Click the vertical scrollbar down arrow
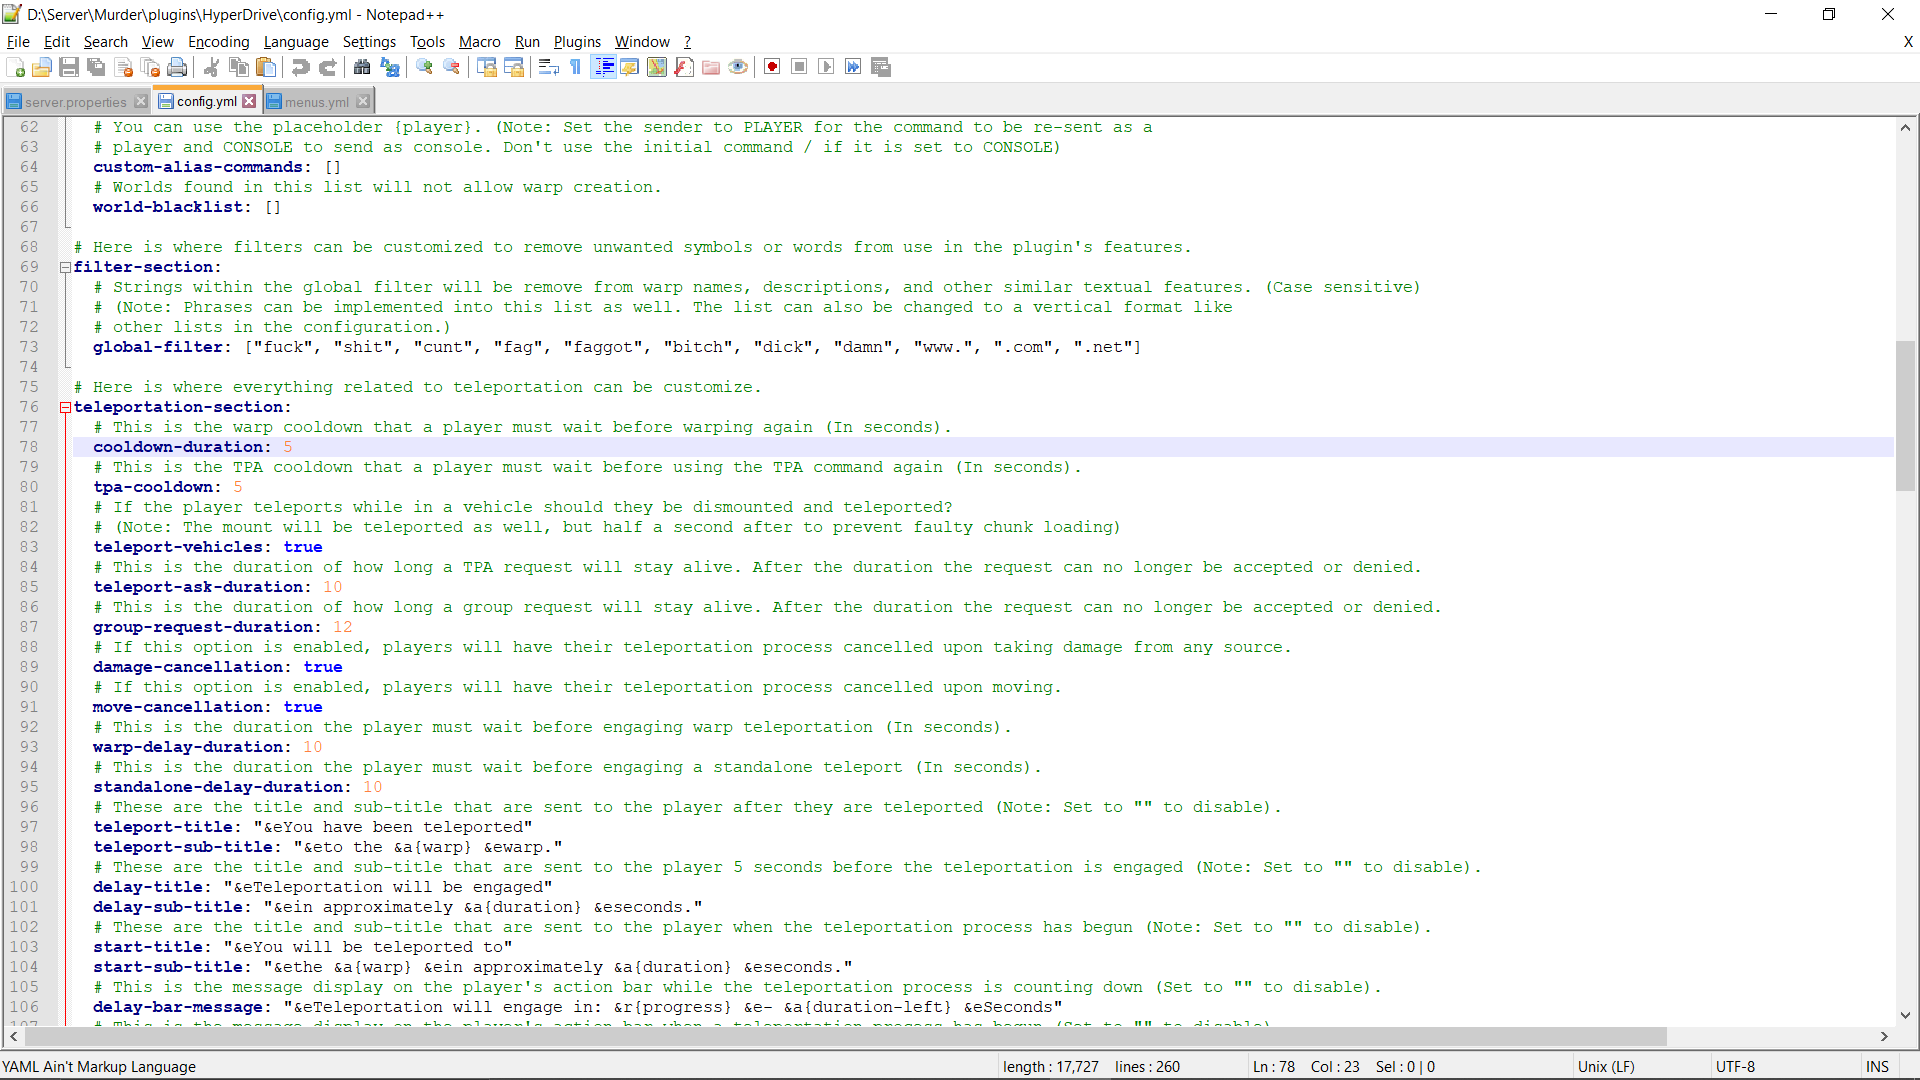This screenshot has height=1080, width=1920. coord(1905,1015)
